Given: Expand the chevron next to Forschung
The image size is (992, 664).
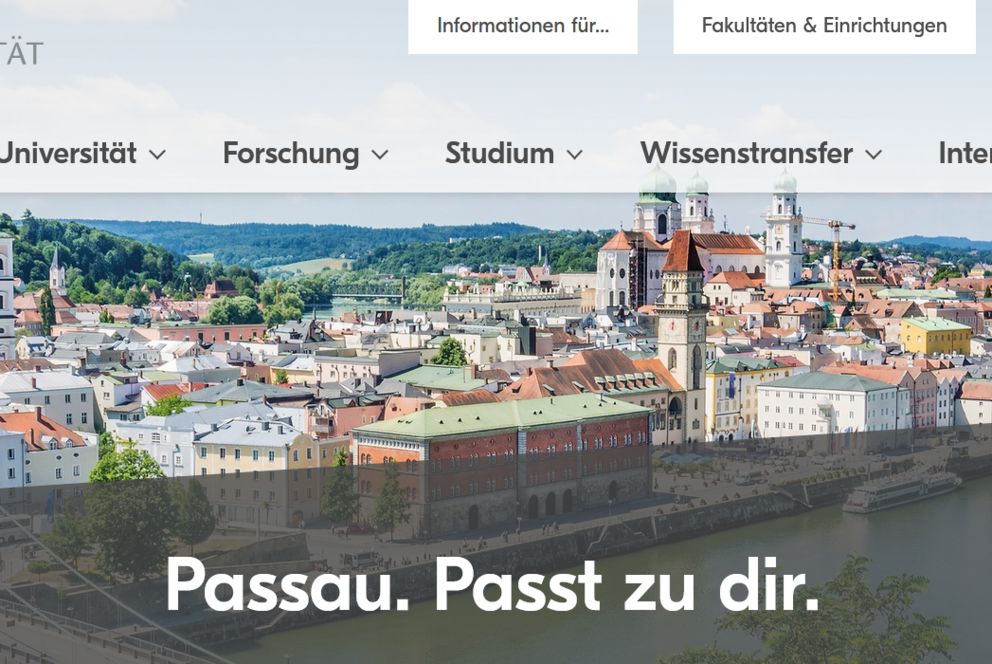Looking at the screenshot, I should tap(380, 154).
